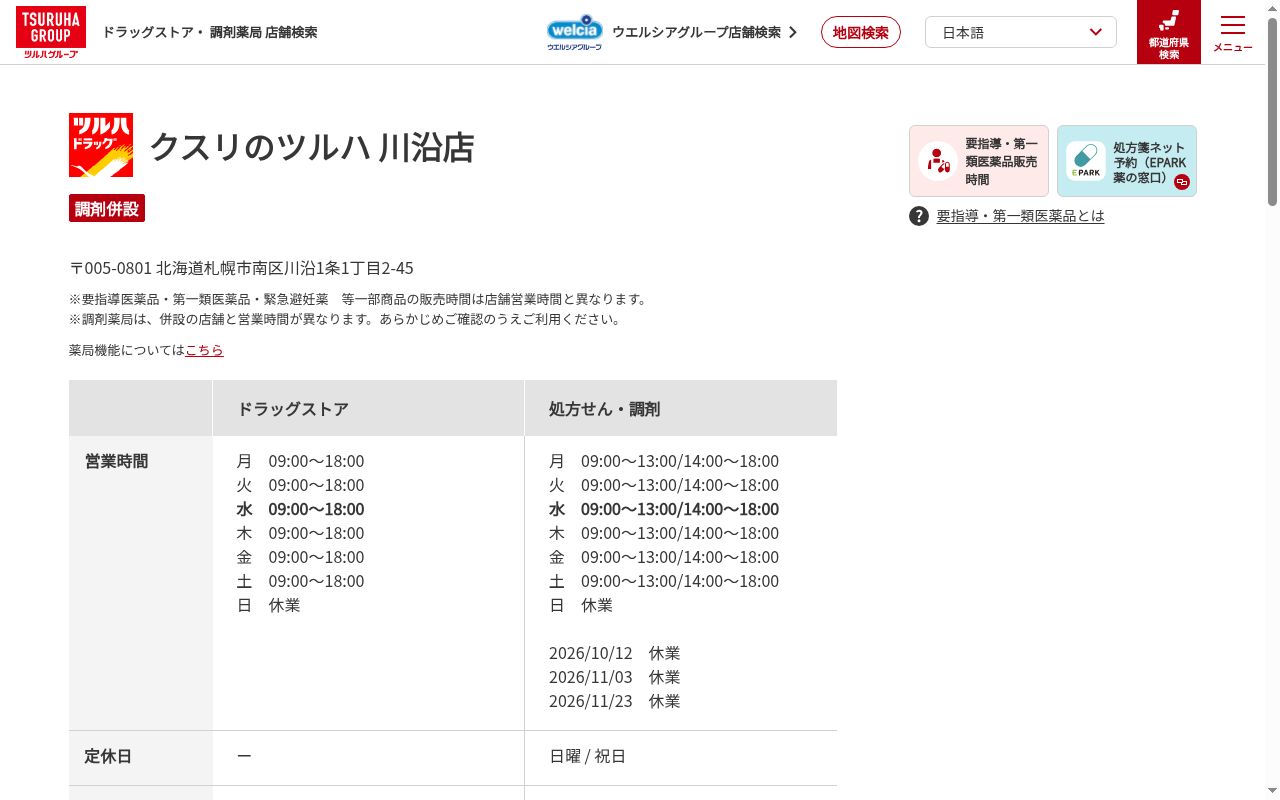
Task: Follow the 要指導・第一類医薬品とは link
Action: (x=1020, y=216)
